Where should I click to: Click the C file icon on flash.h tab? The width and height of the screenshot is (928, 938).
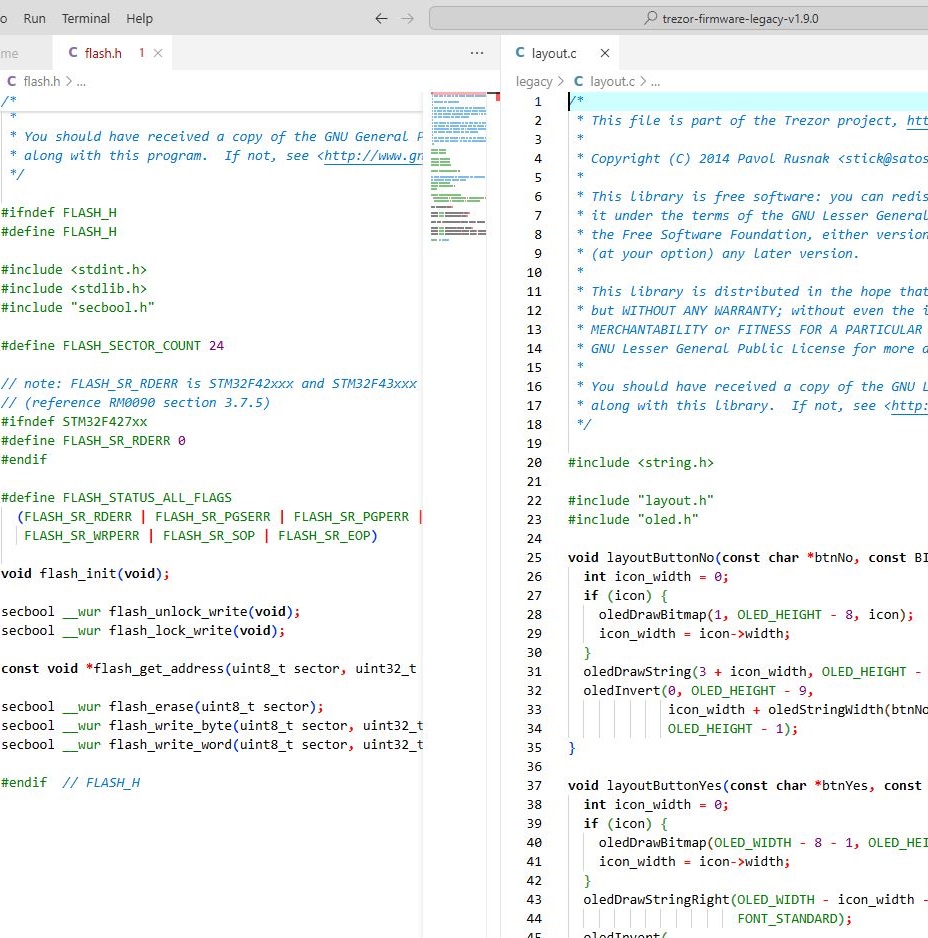pyautogui.click(x=73, y=53)
